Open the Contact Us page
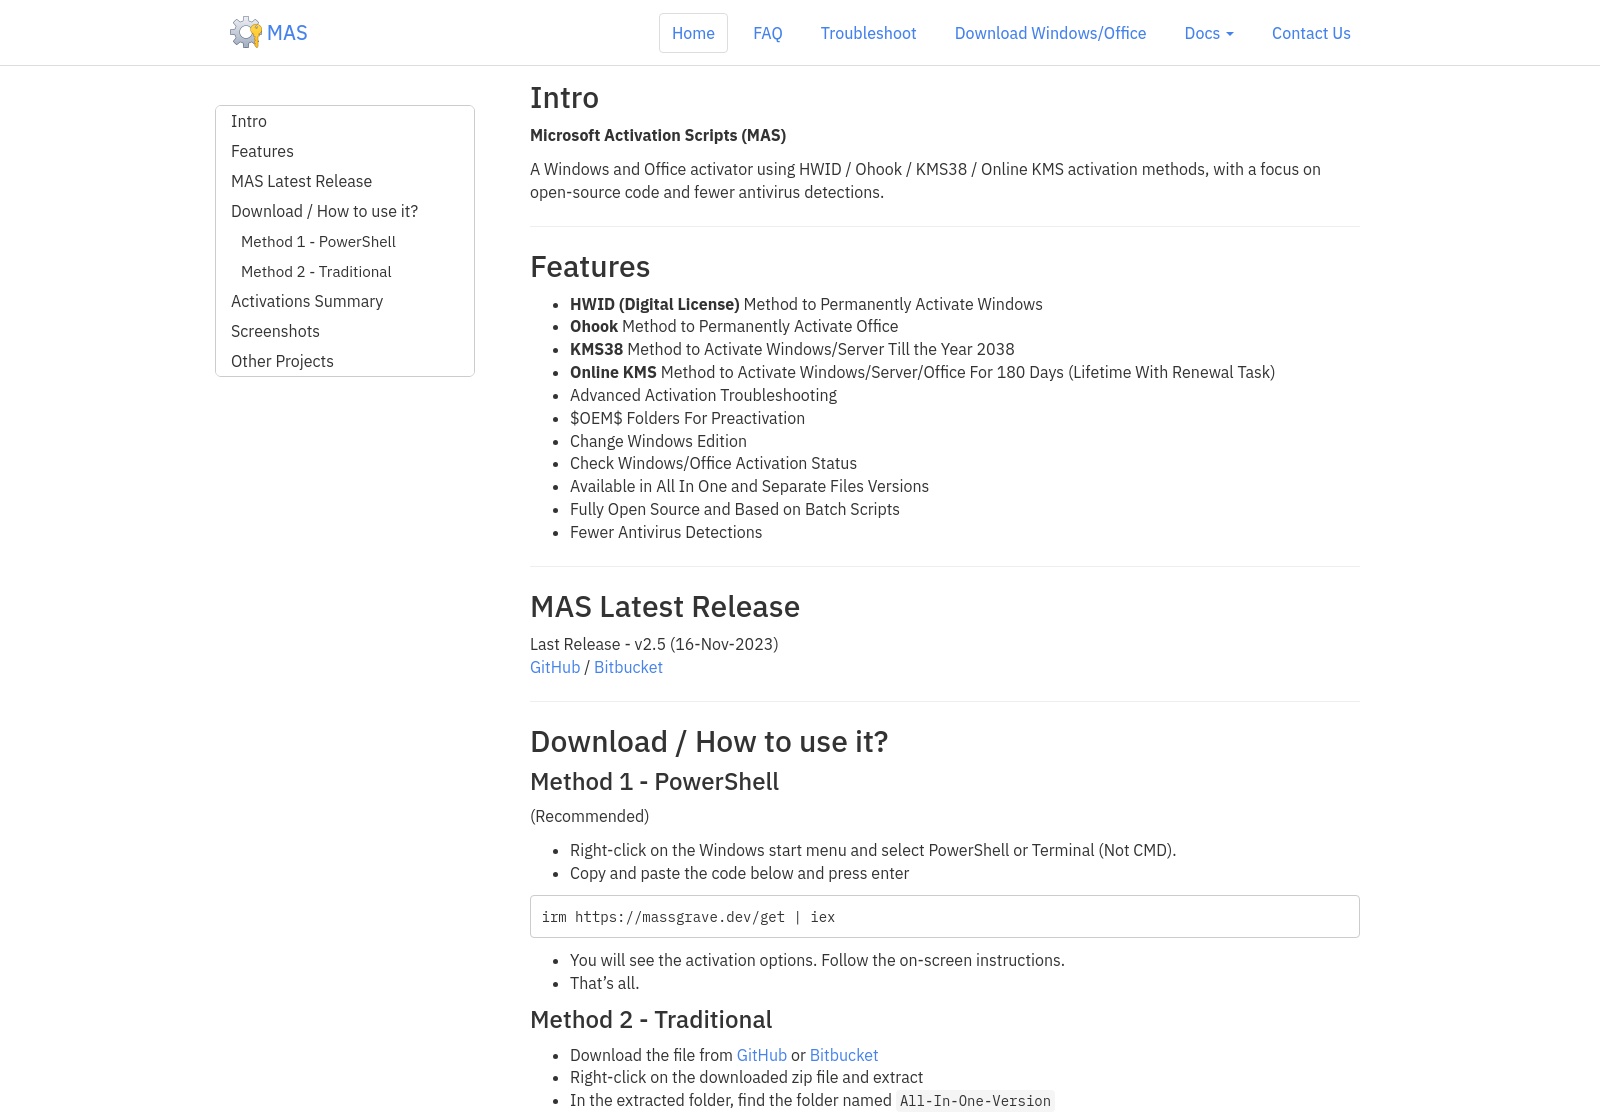The width and height of the screenshot is (1600, 1113). click(x=1311, y=33)
